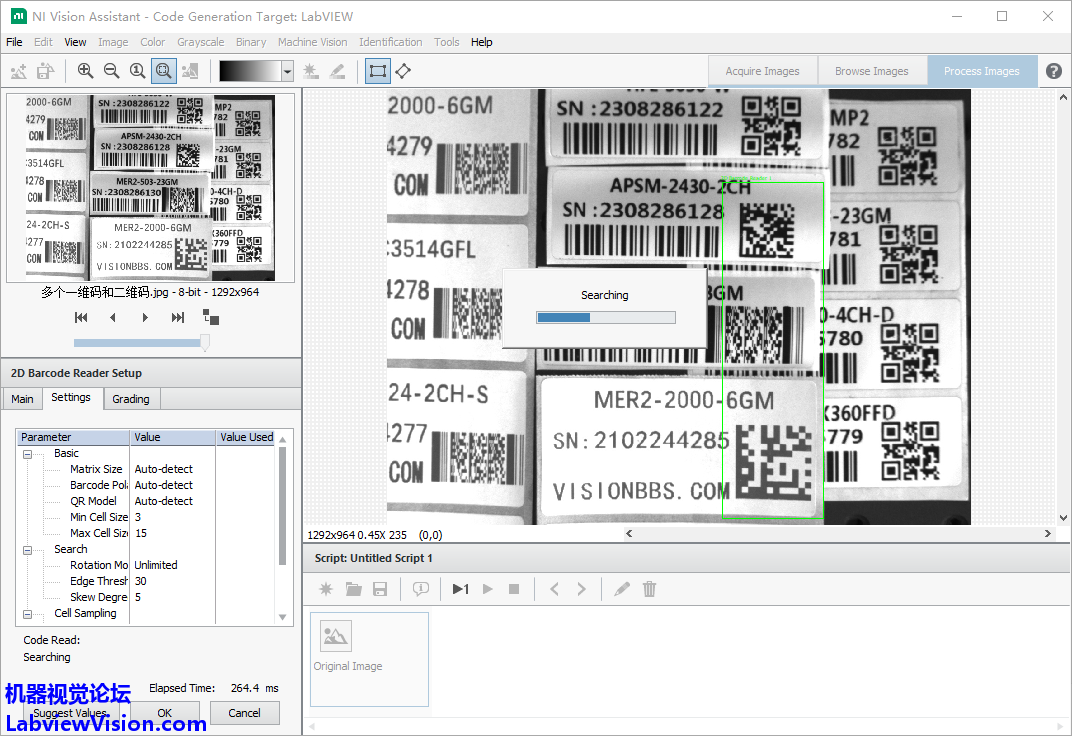Select the Zoom Out magnifier tool
This screenshot has height=736, width=1072.
tap(111, 71)
